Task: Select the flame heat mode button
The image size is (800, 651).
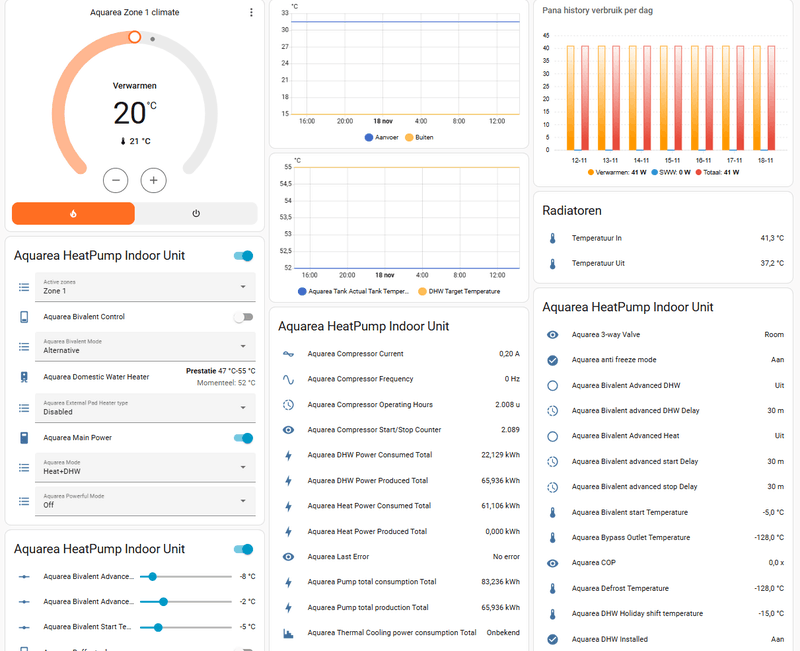Action: (73, 213)
